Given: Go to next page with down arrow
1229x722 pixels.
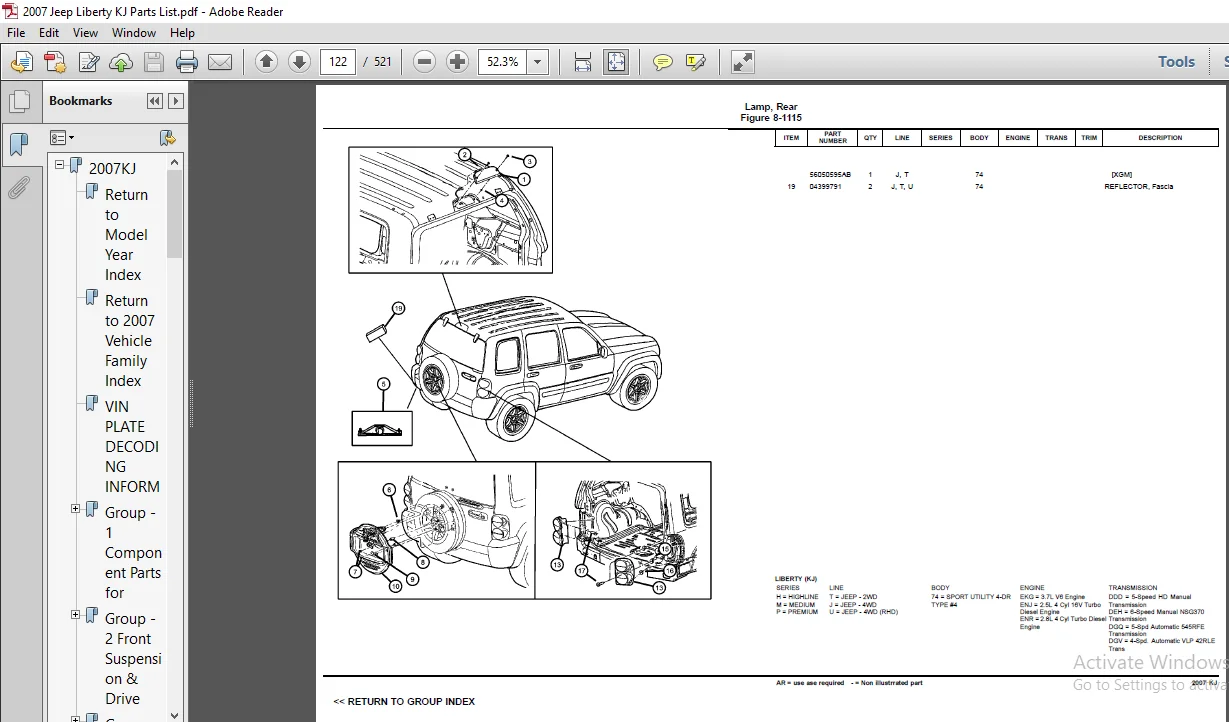Looking at the screenshot, I should click(x=299, y=62).
